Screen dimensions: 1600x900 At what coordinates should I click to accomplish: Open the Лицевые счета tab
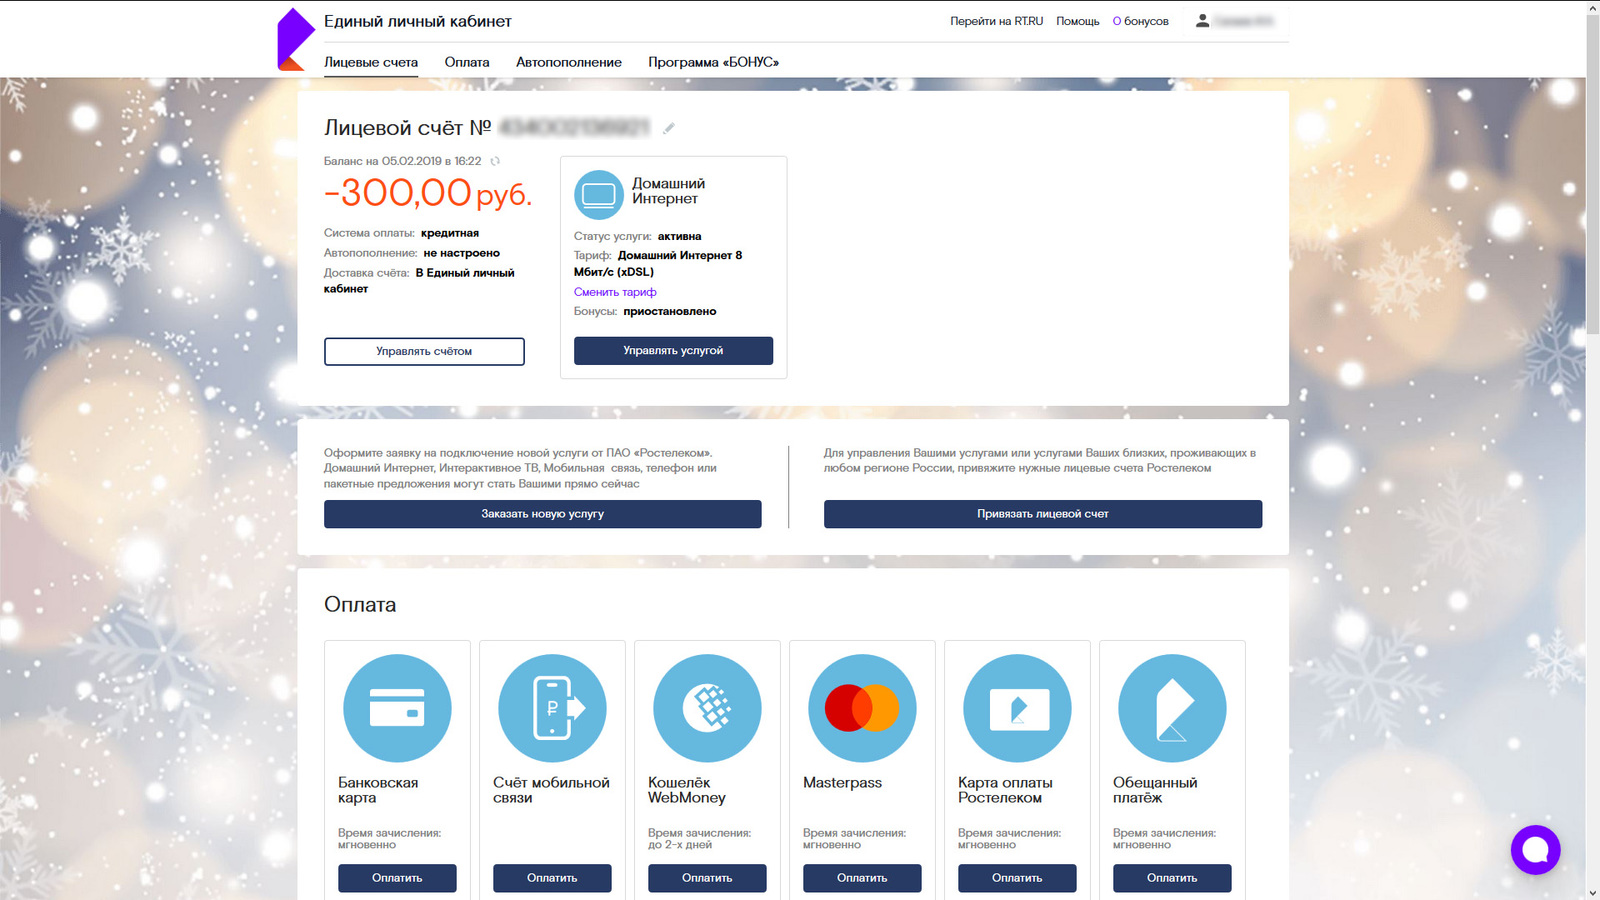pyautogui.click(x=371, y=62)
